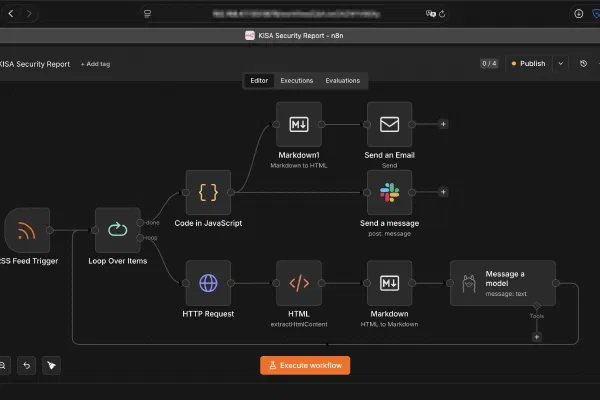Click the Loop Over Items loop output
Viewport: 600px width, 400px height.
140,238
